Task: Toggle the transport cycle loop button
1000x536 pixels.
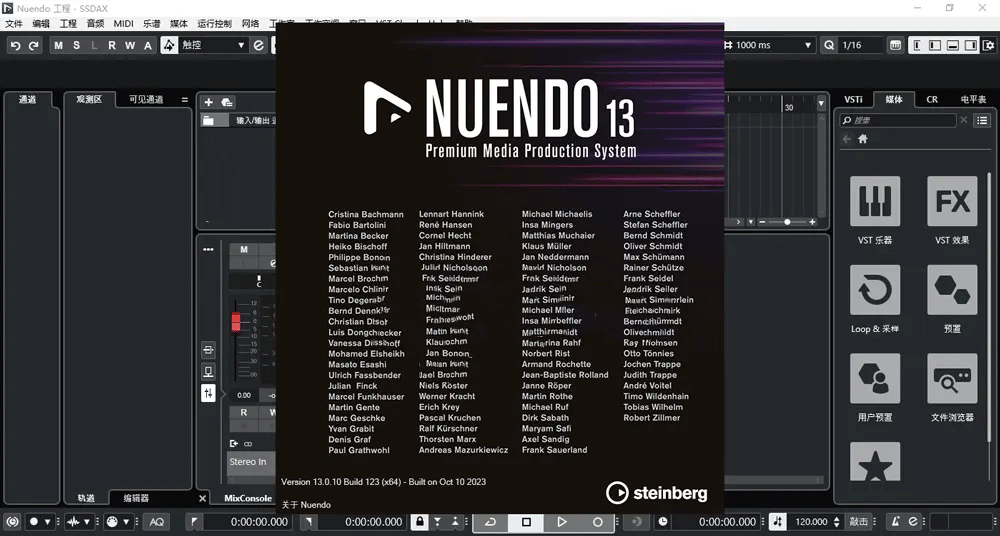Action: point(490,521)
